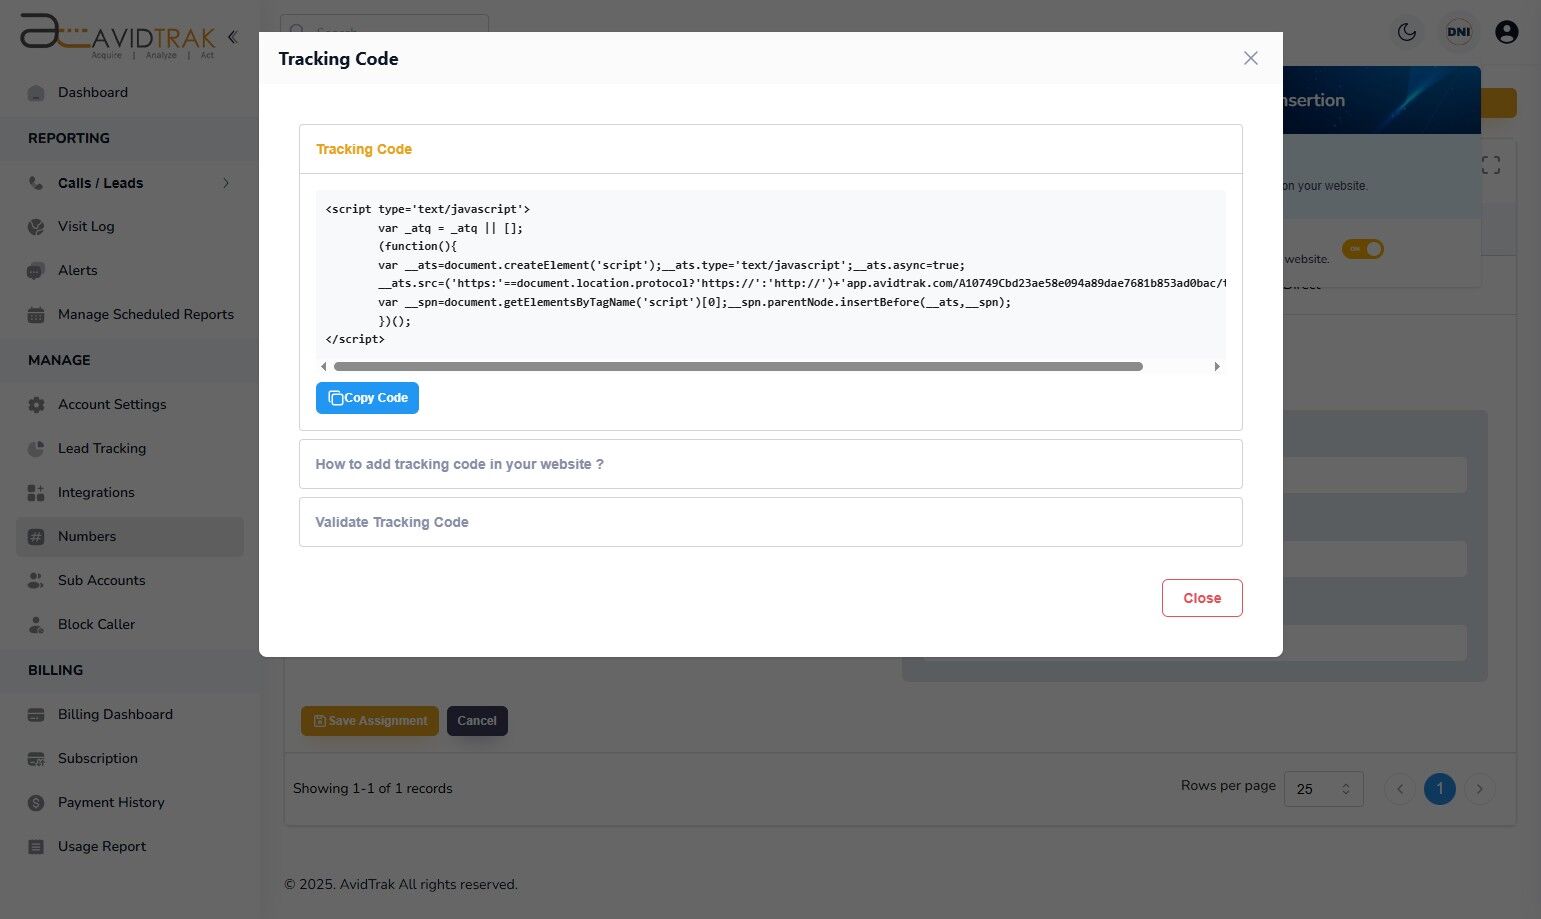Disable the ON switch for website tracking
The image size is (1541, 919).
(1362, 249)
